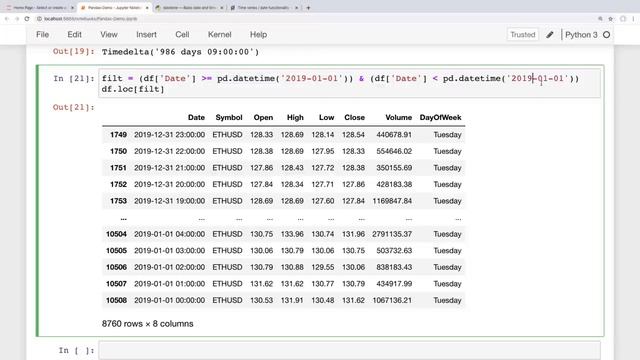Click the date 2019-12-31 22:00:00
Screen dimensions: 640x360
click(x=169, y=151)
